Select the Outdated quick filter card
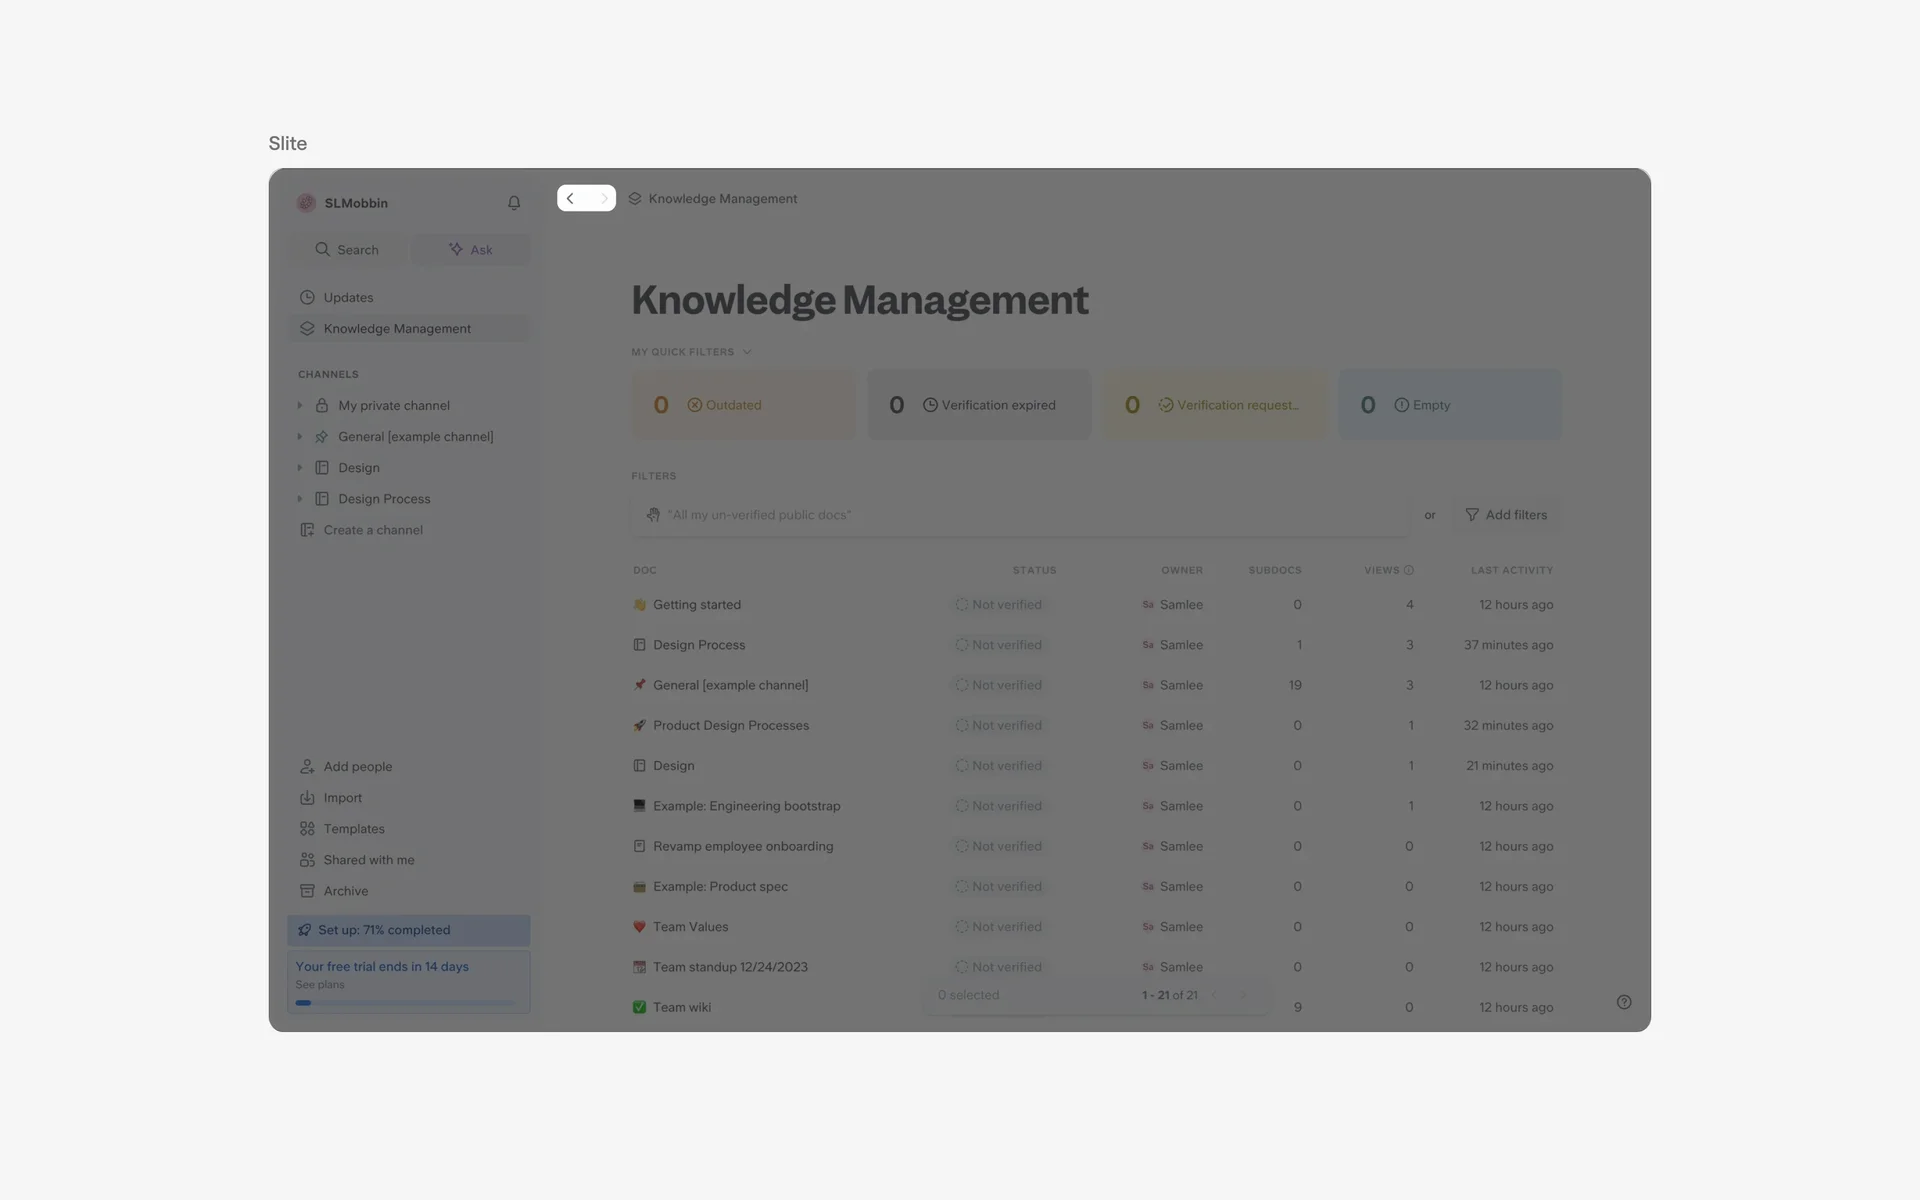This screenshot has height=1200, width=1920. pyautogui.click(x=742, y=404)
